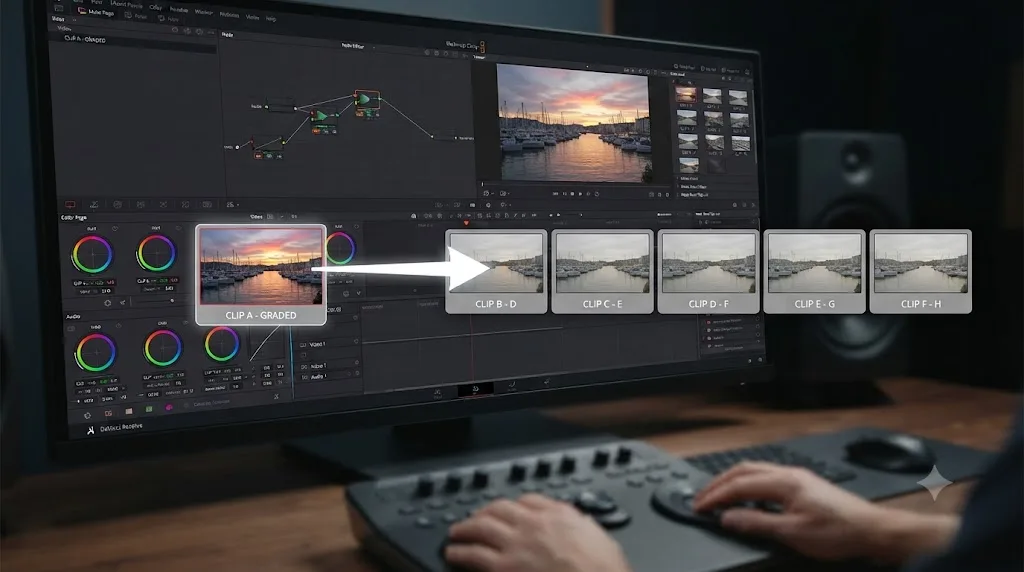The width and height of the screenshot is (1024, 572).
Task: Select the CLIP E - G thumbnail
Action: [x=814, y=271]
